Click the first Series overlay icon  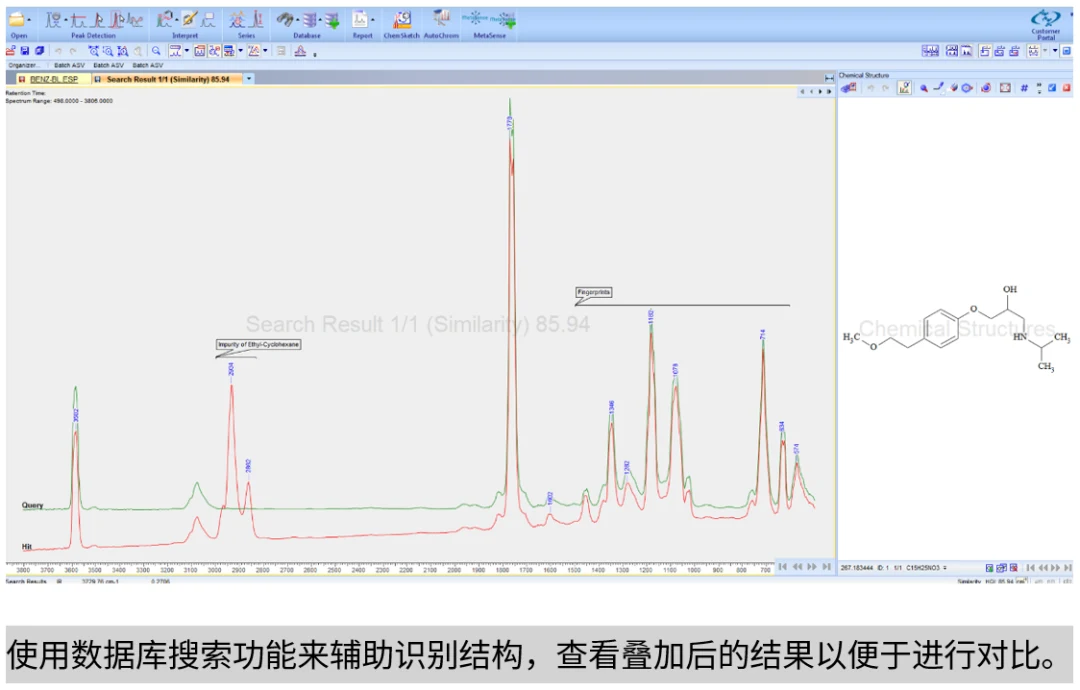point(237,20)
